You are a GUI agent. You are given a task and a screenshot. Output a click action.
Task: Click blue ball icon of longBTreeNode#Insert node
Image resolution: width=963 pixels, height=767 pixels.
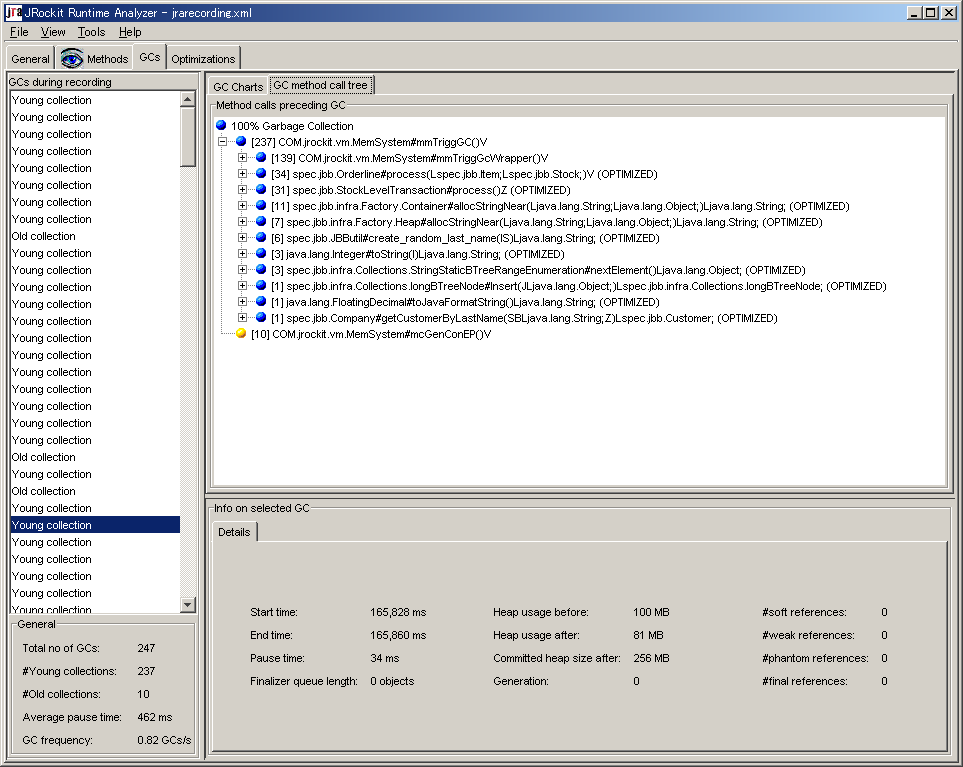(261, 285)
